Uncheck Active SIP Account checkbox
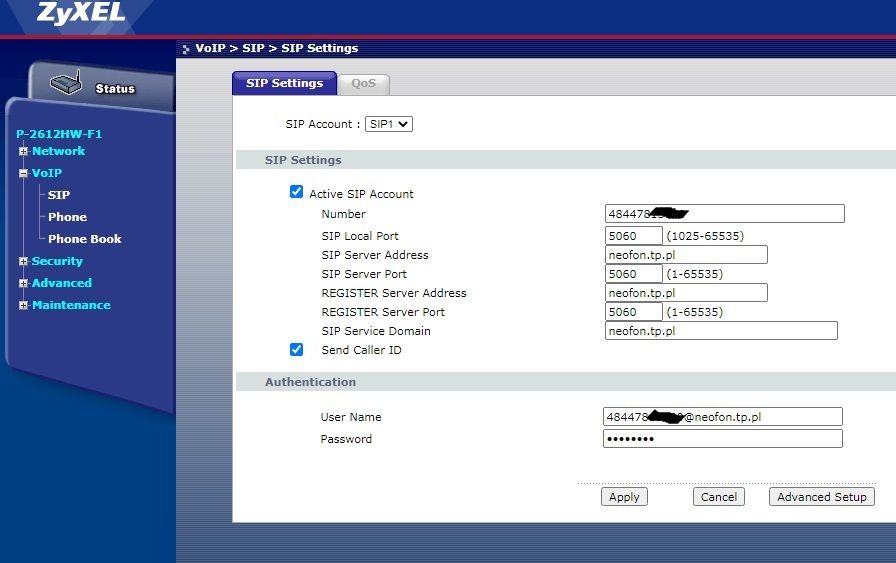 (296, 192)
